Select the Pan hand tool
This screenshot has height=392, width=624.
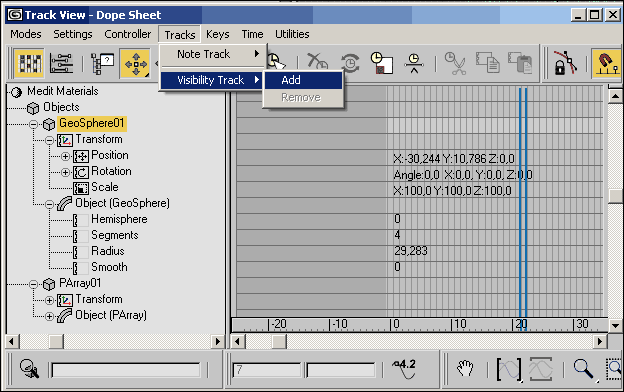tap(465, 369)
